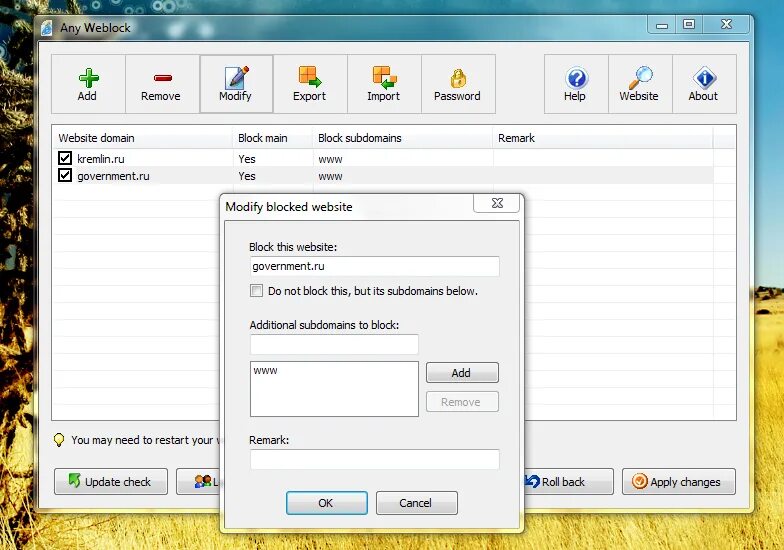
Task: Click the Add toolbar button with green plus
Action: [x=88, y=84]
